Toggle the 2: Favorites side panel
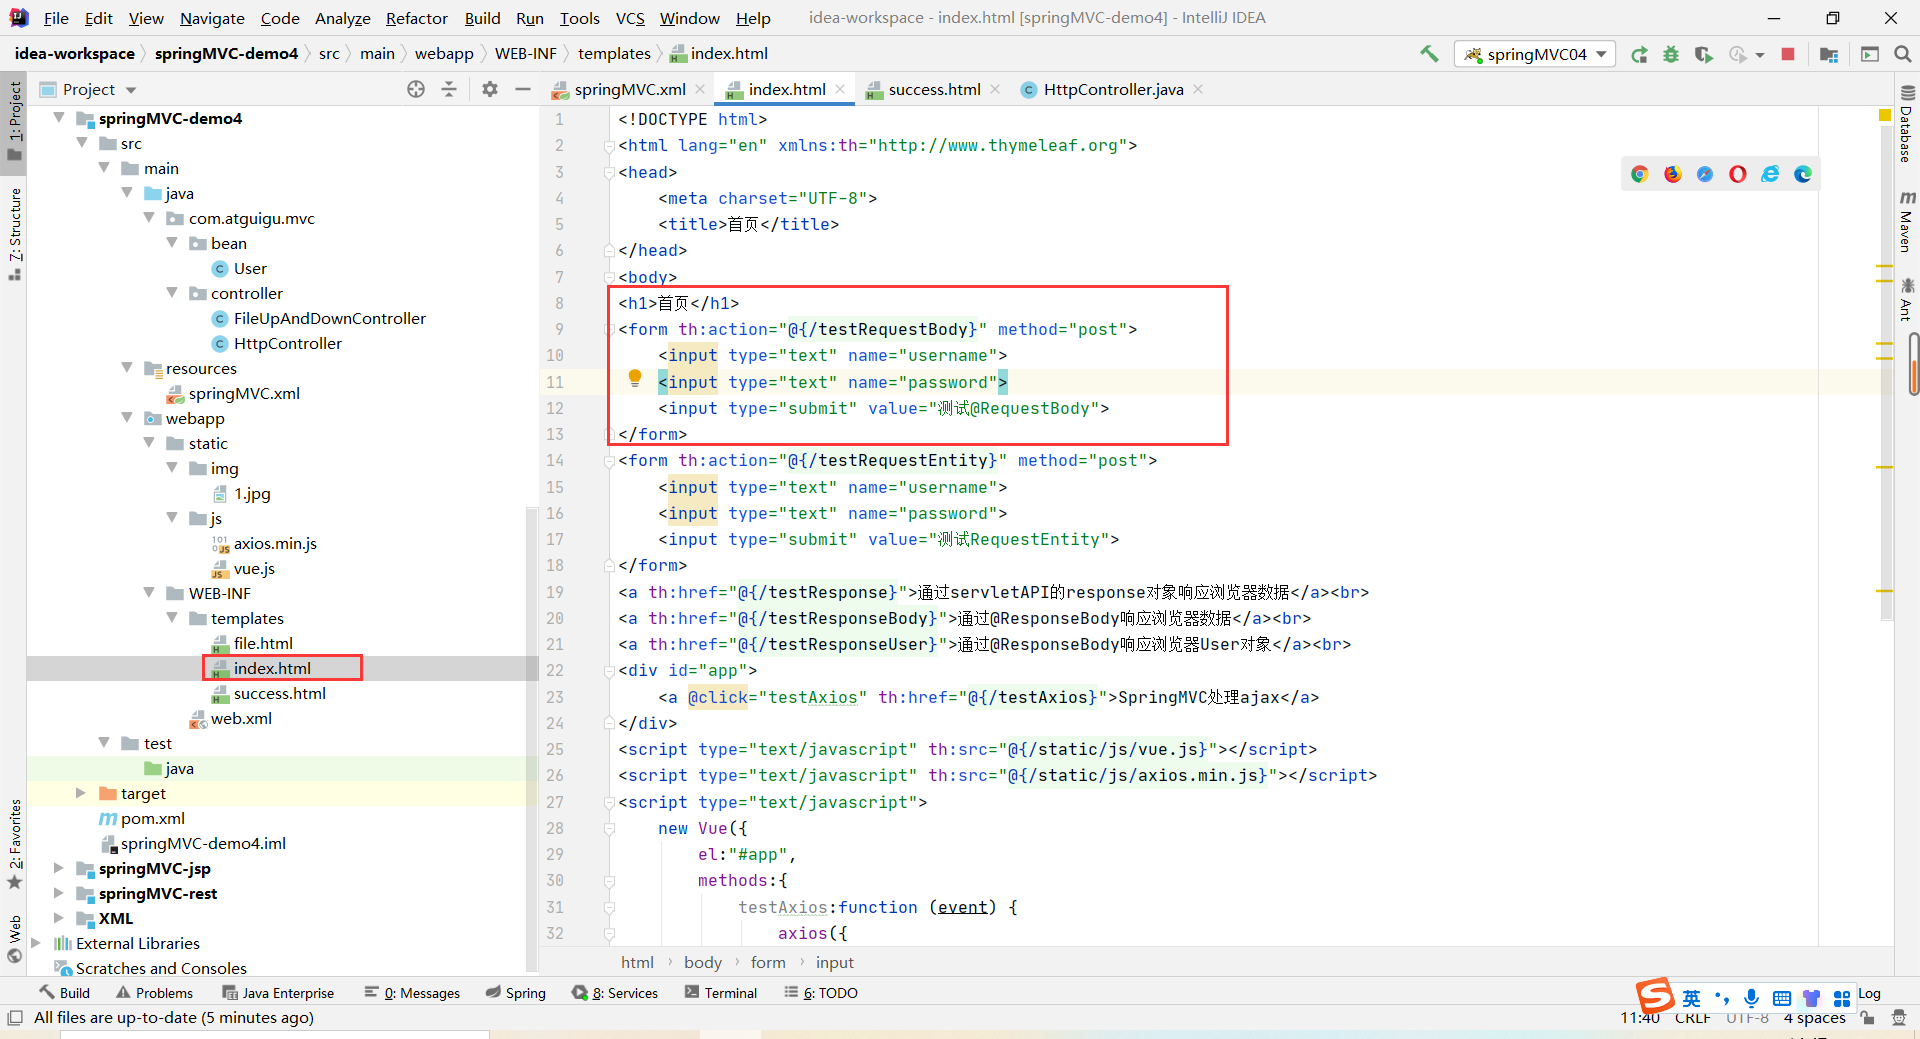Viewport: 1920px width, 1039px height. (14, 843)
